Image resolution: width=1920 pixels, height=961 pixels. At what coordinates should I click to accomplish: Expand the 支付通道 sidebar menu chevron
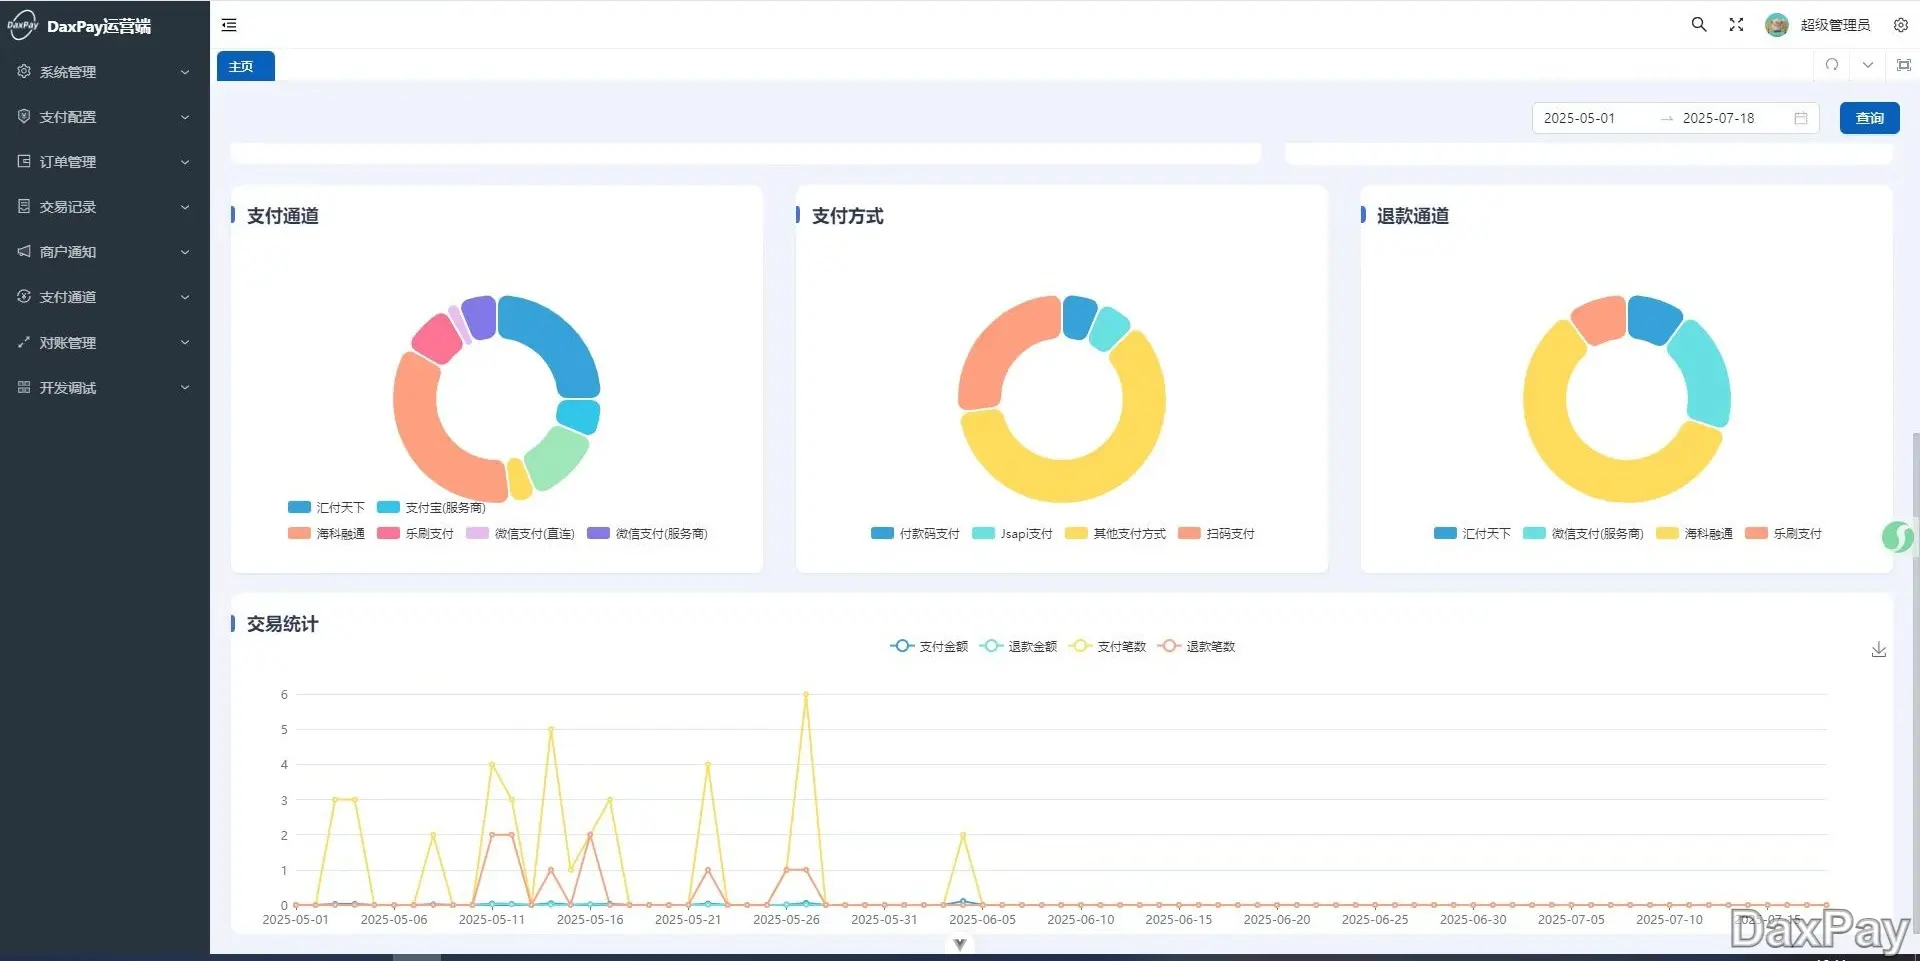(185, 297)
